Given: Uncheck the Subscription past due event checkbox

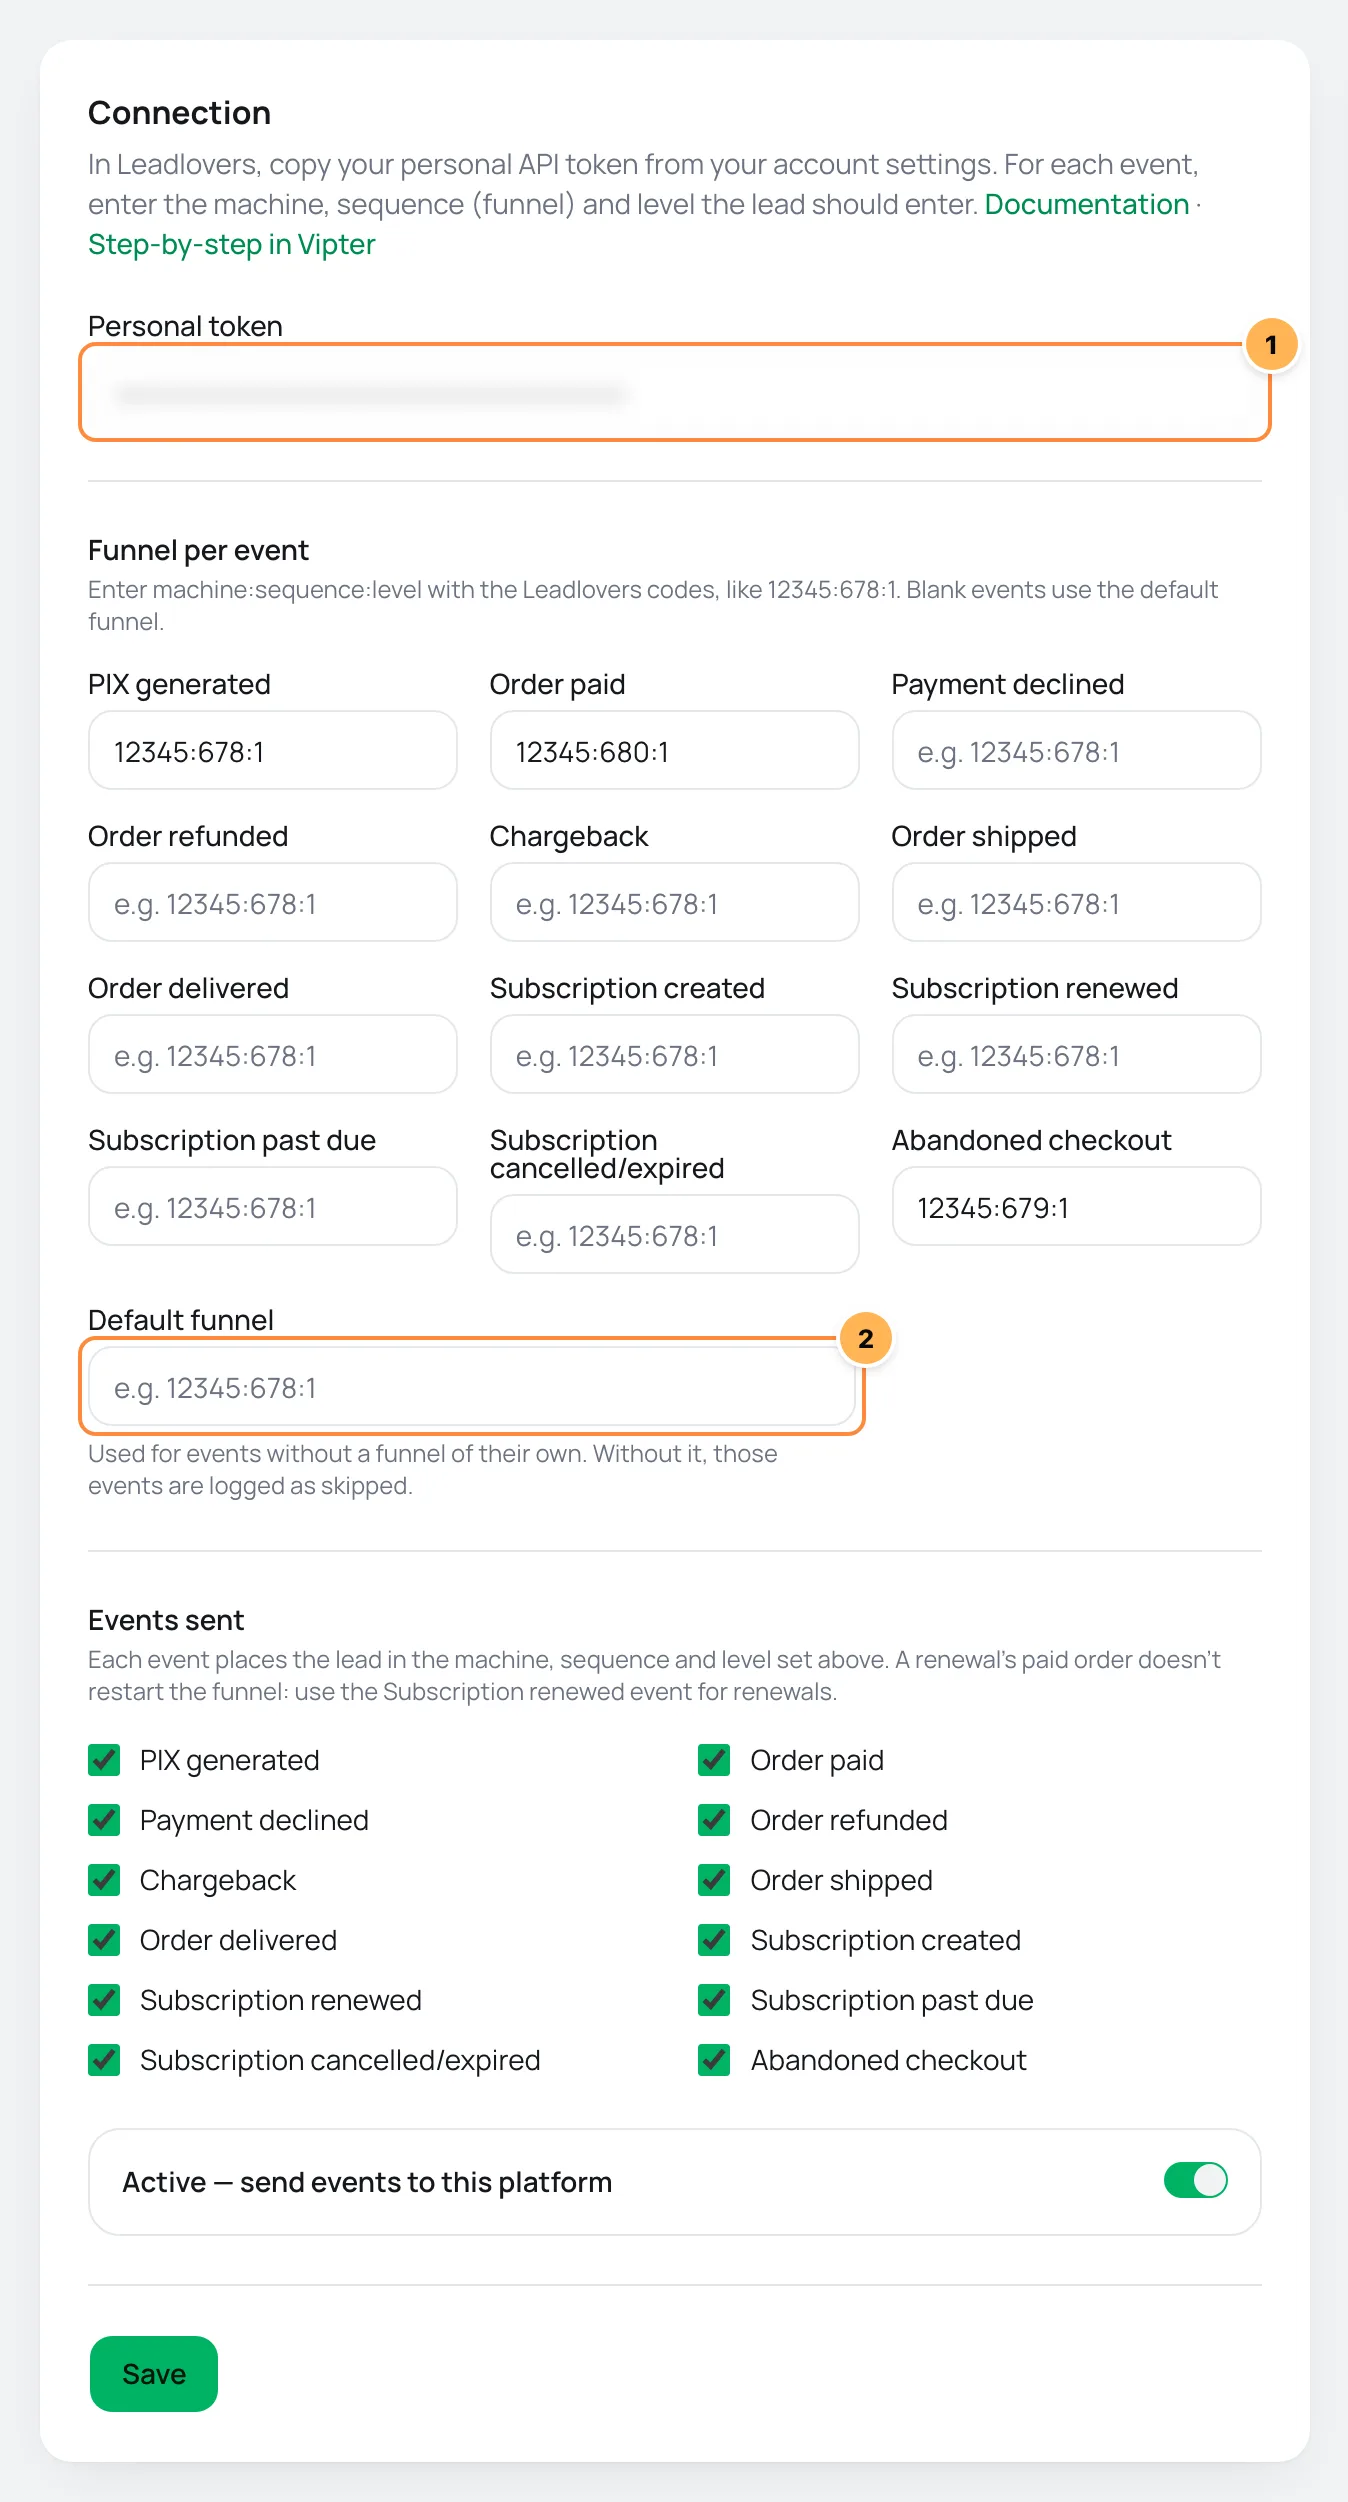Looking at the screenshot, I should click(x=714, y=2000).
